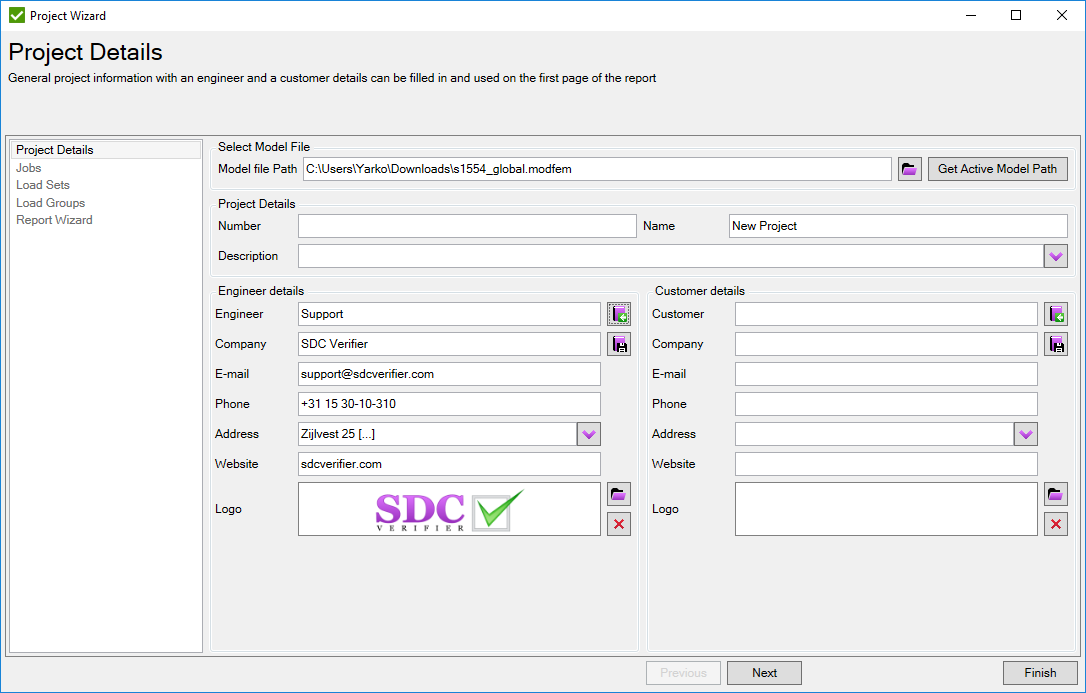This screenshot has width=1086, height=693.
Task: Click the customer E-mail field
Action: pos(887,375)
